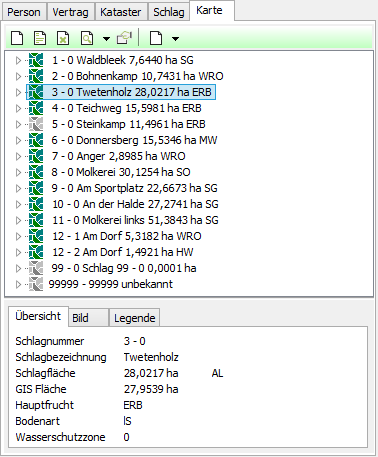Click the green field icon of Teichweg
This screenshot has width=378, height=457.
click(36, 108)
